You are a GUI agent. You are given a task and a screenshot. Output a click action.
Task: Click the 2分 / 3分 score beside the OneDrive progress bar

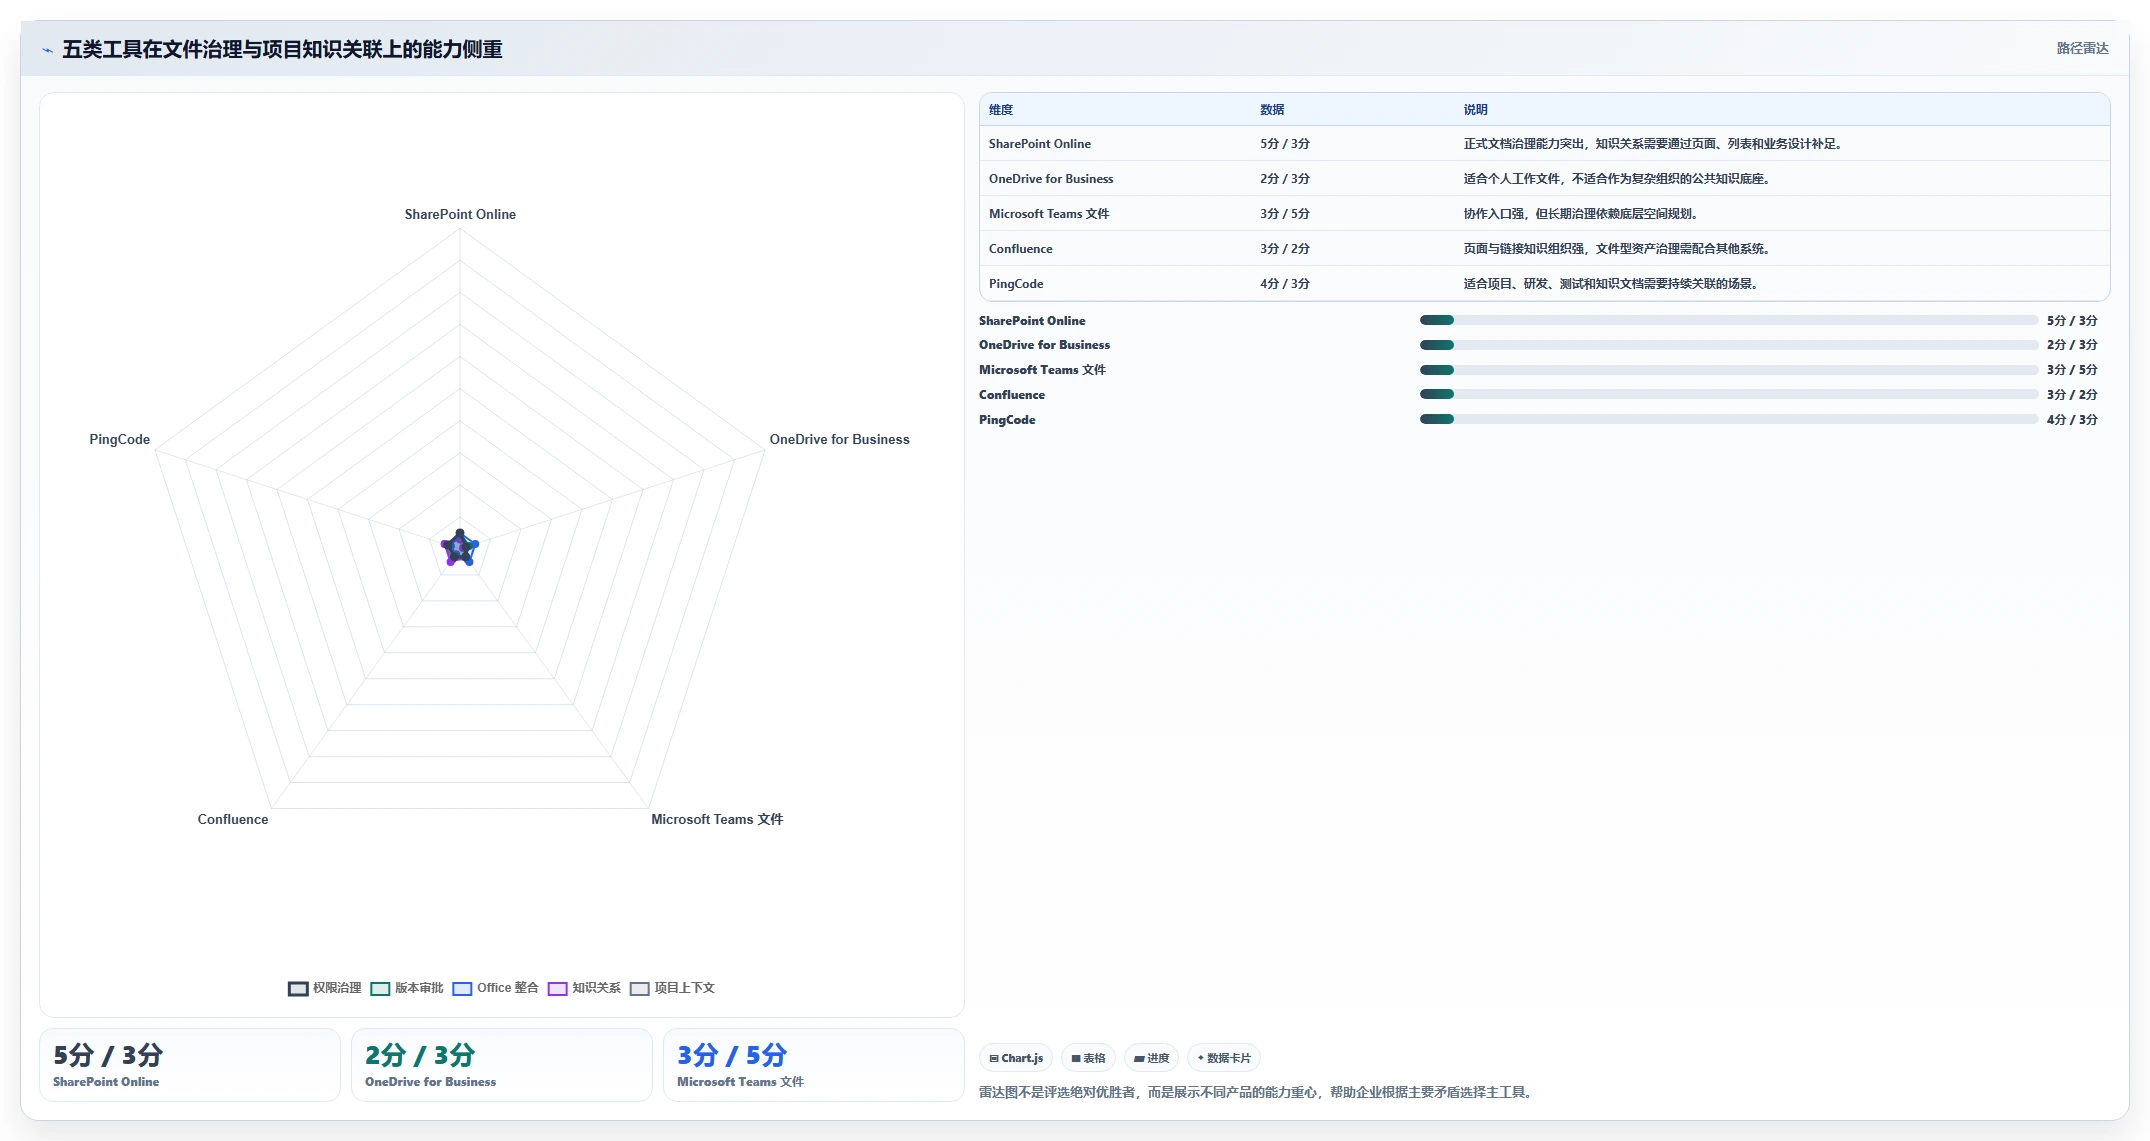pyautogui.click(x=2072, y=345)
